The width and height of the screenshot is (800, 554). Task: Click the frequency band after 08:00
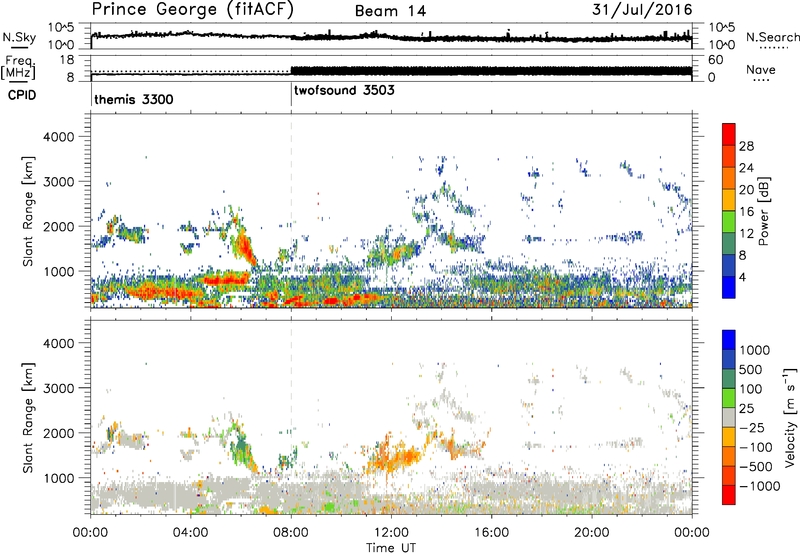tap(491, 70)
